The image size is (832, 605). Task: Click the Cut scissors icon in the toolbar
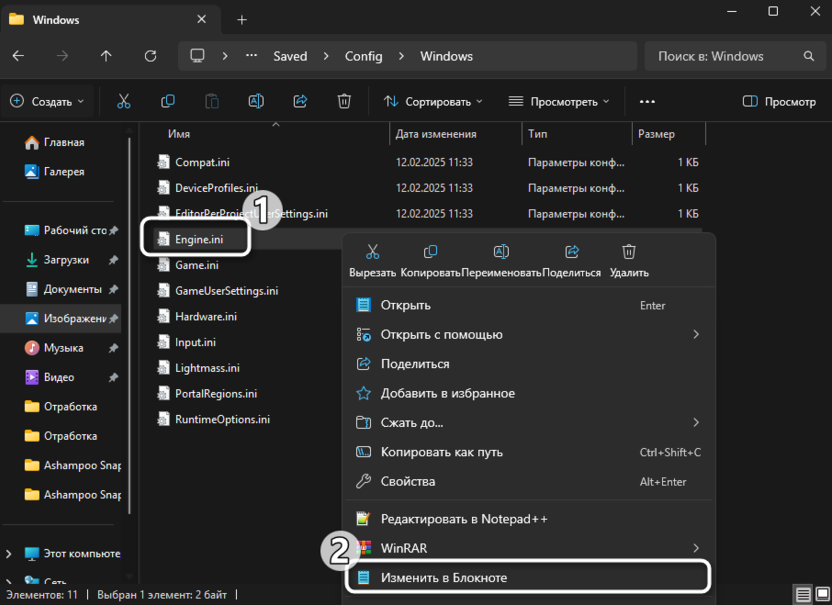(124, 101)
